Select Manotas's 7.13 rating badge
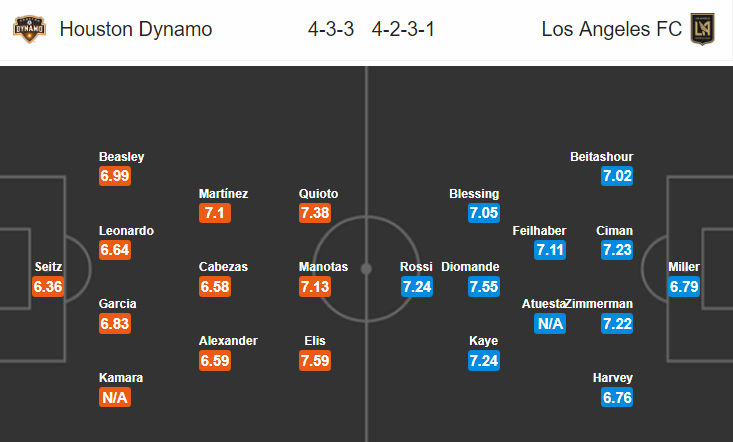This screenshot has height=442, width=733. 315,286
